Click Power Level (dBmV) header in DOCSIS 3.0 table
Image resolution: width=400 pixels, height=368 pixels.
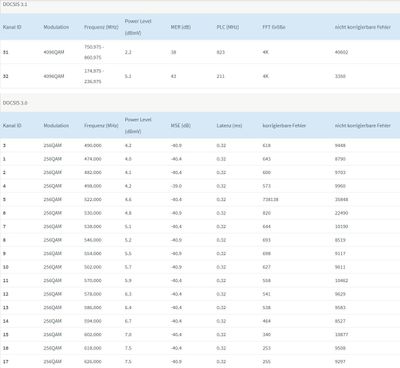tap(138, 126)
